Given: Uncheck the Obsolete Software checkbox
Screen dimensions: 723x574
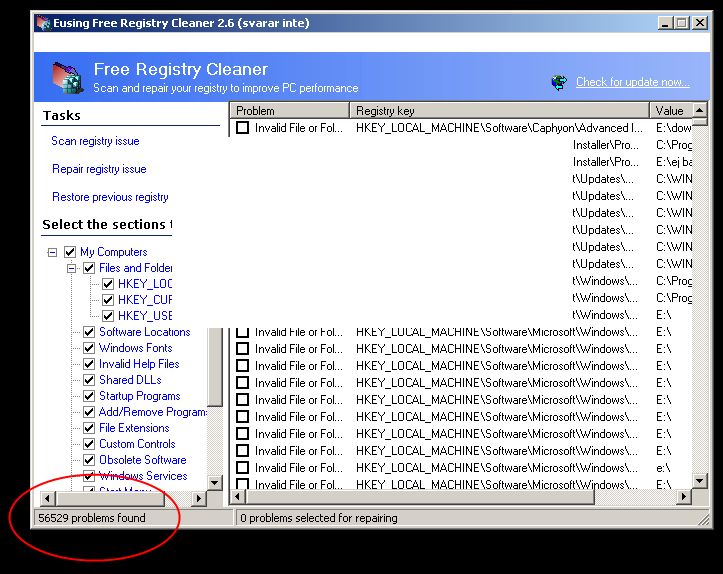Looking at the screenshot, I should pyautogui.click(x=89, y=460).
